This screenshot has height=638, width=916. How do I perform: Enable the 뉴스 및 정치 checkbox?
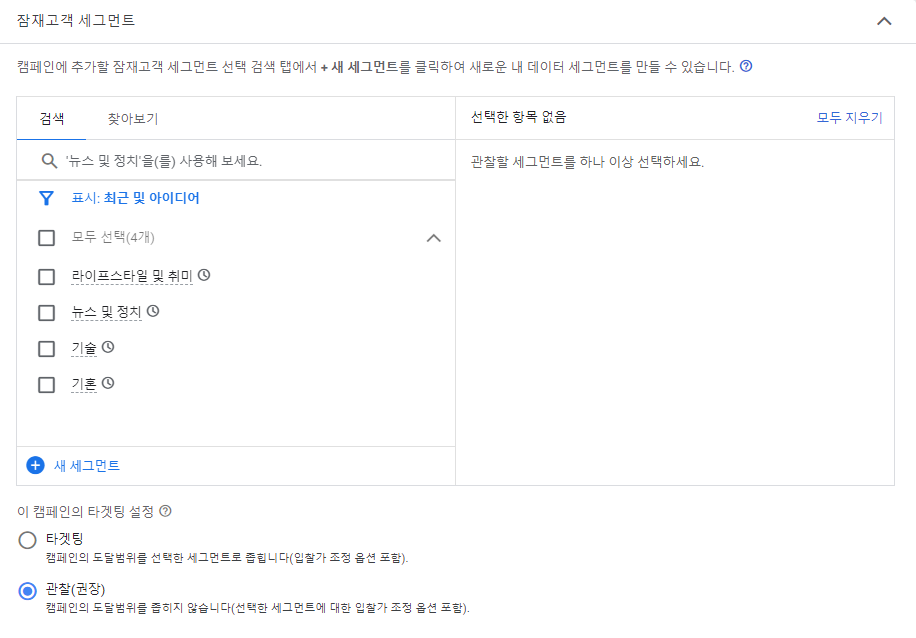point(46,313)
